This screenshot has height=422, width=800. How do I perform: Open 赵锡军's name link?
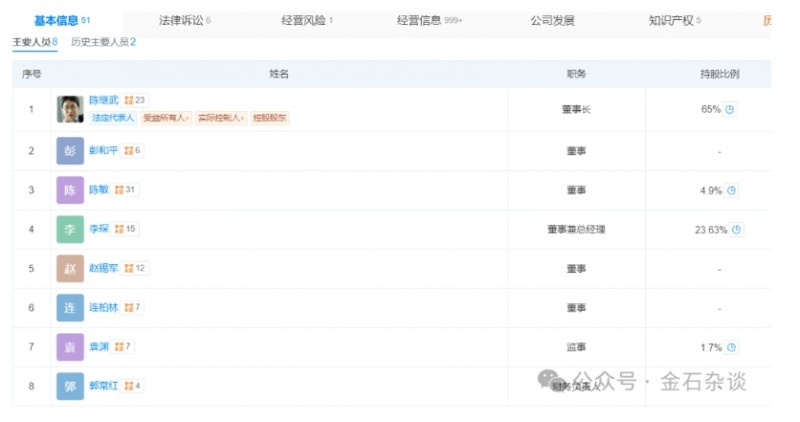(104, 269)
